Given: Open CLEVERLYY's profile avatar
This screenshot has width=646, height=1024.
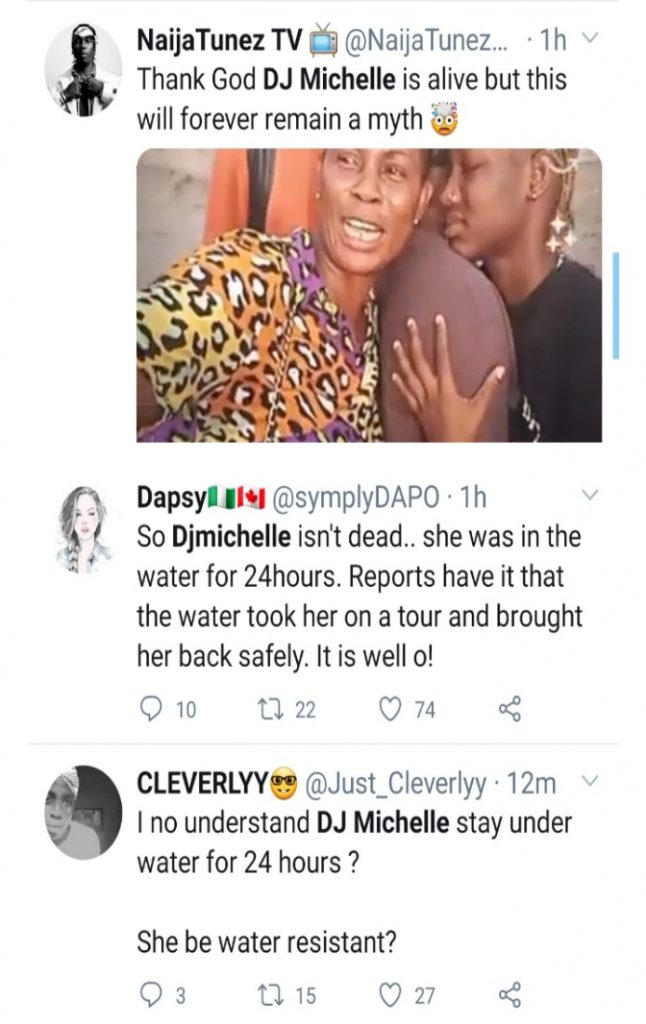Looking at the screenshot, I should [83, 812].
